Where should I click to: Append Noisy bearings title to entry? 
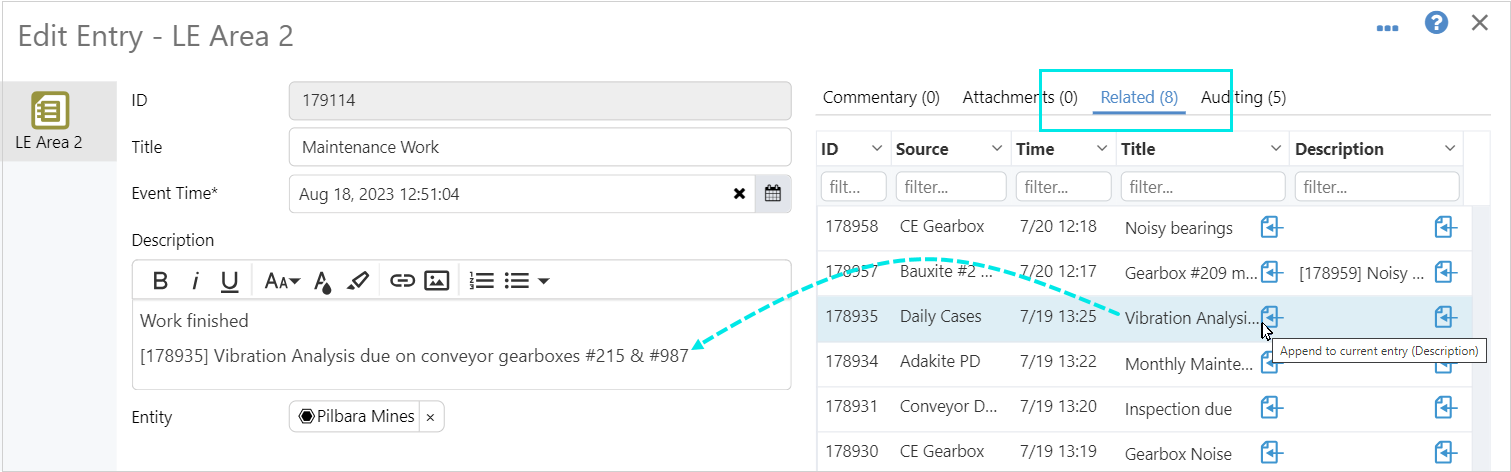coord(1271,227)
